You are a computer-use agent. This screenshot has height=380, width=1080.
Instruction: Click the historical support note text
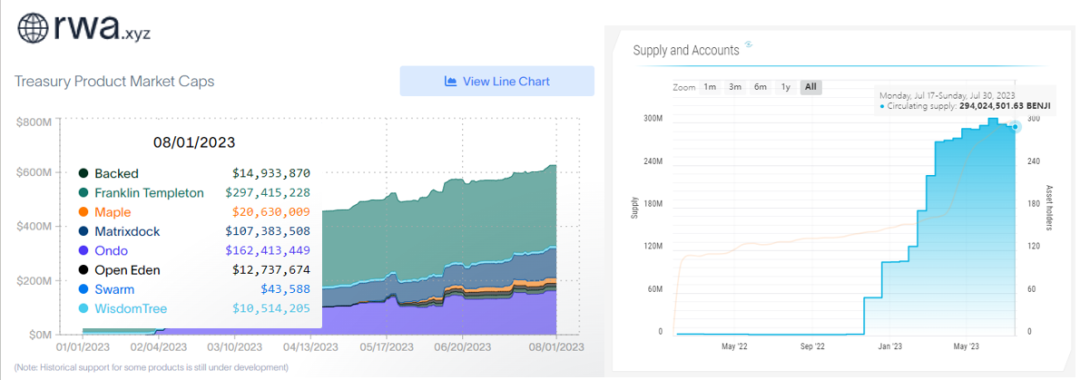[151, 367]
